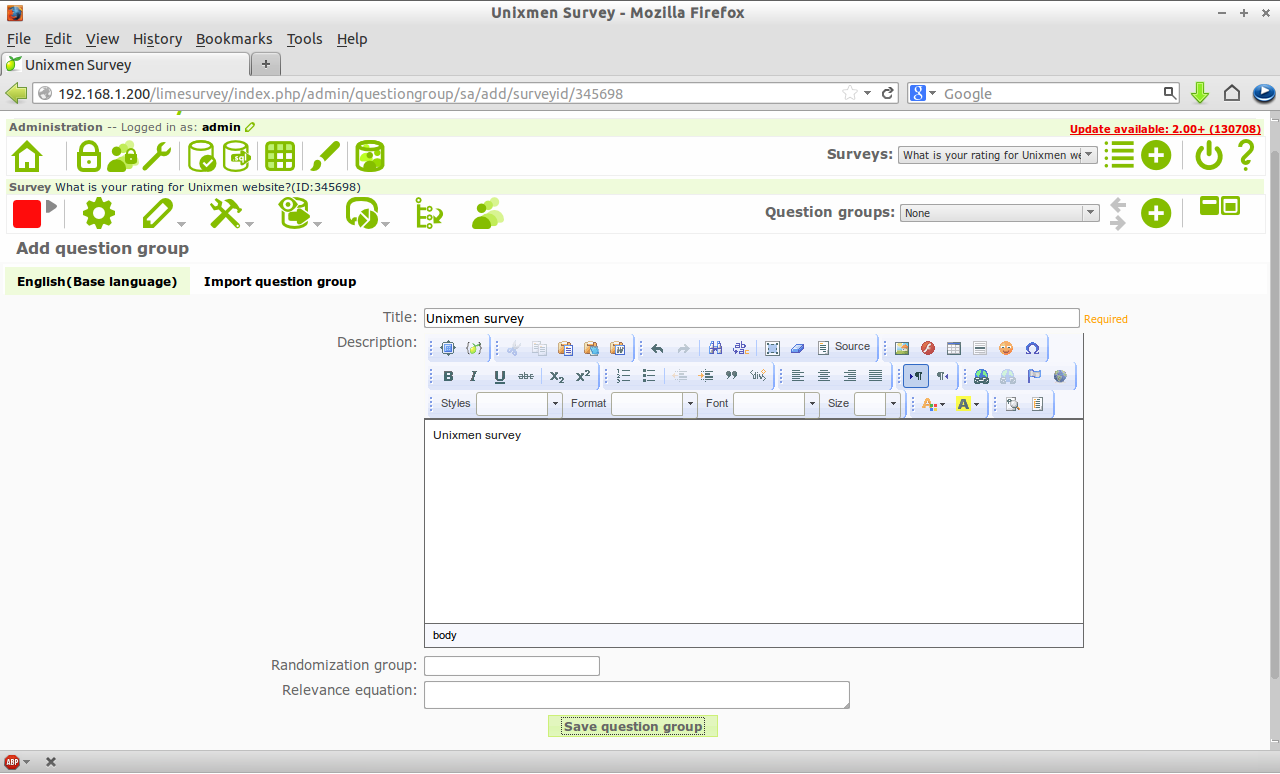Click the Save question group button
Image resolution: width=1280 pixels, height=774 pixels.
(x=633, y=727)
